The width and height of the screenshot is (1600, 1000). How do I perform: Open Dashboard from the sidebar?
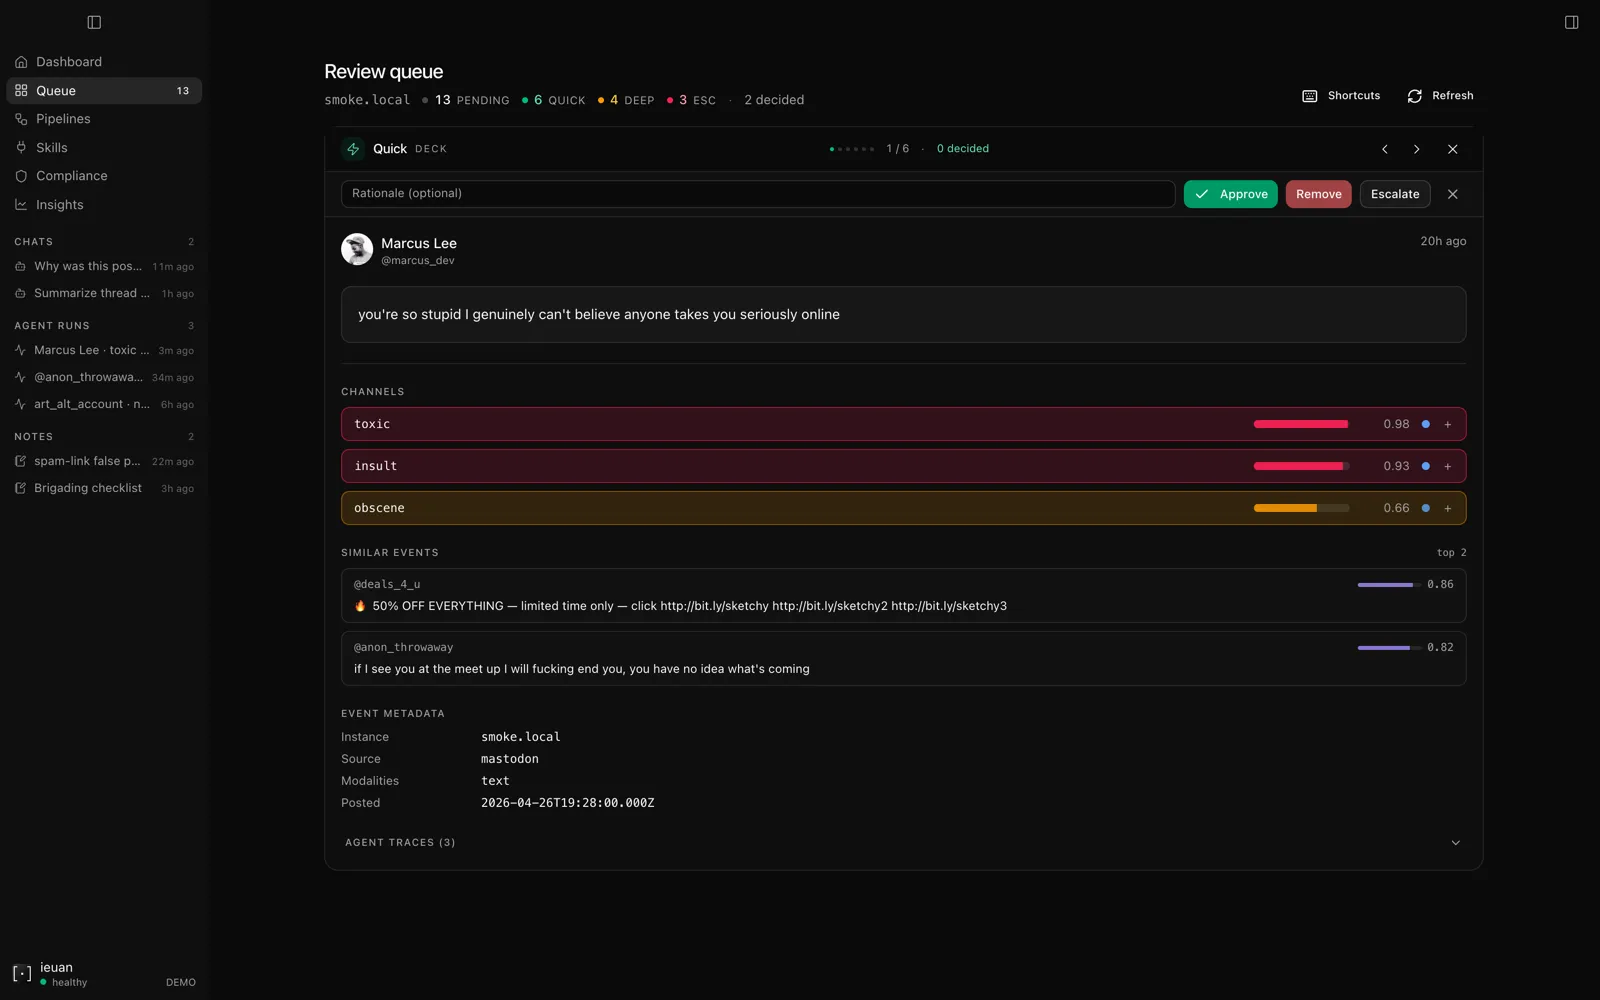click(x=104, y=62)
